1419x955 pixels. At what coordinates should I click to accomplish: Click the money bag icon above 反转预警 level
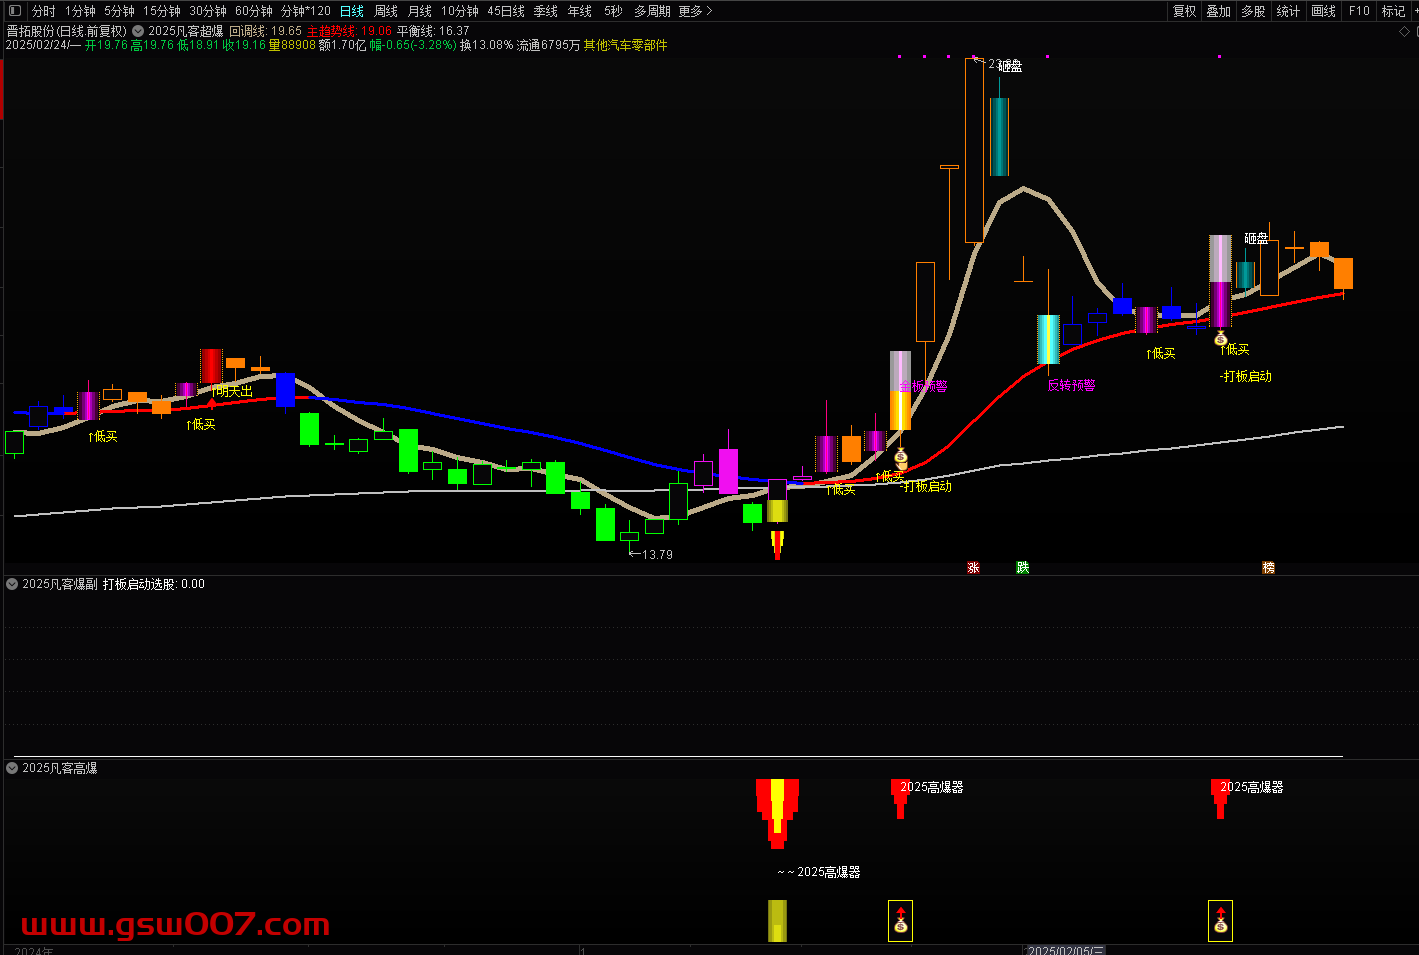(900, 457)
